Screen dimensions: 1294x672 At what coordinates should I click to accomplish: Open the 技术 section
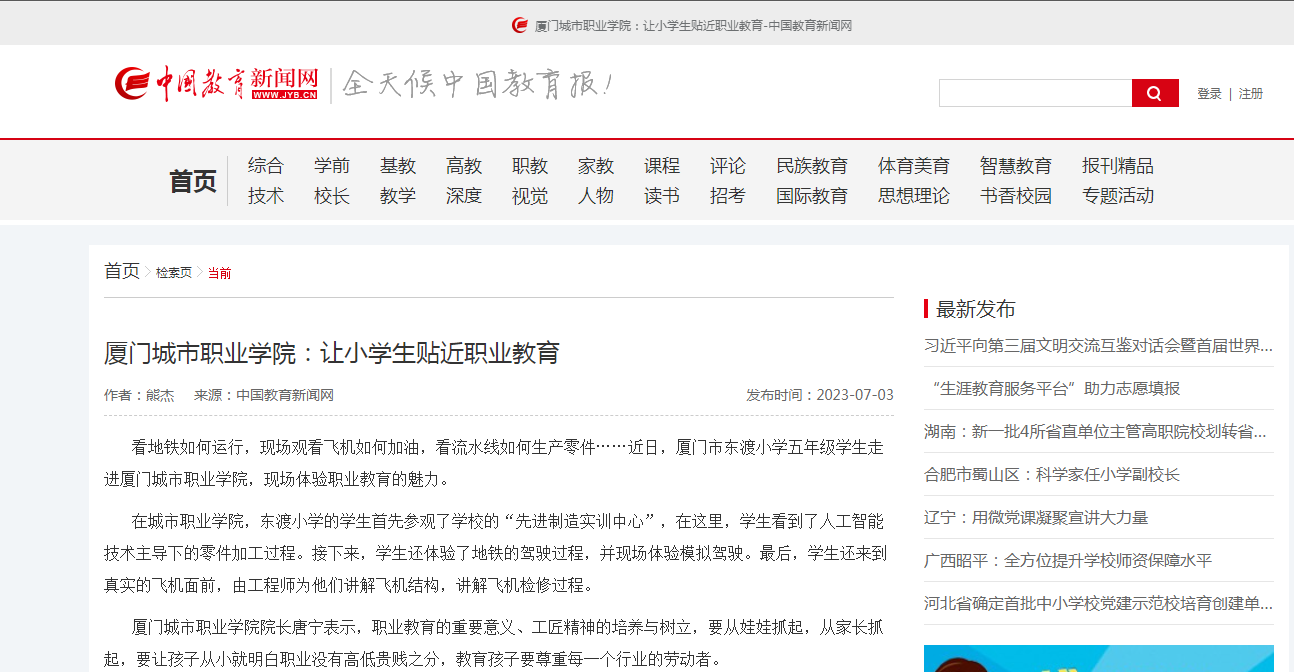(x=266, y=196)
